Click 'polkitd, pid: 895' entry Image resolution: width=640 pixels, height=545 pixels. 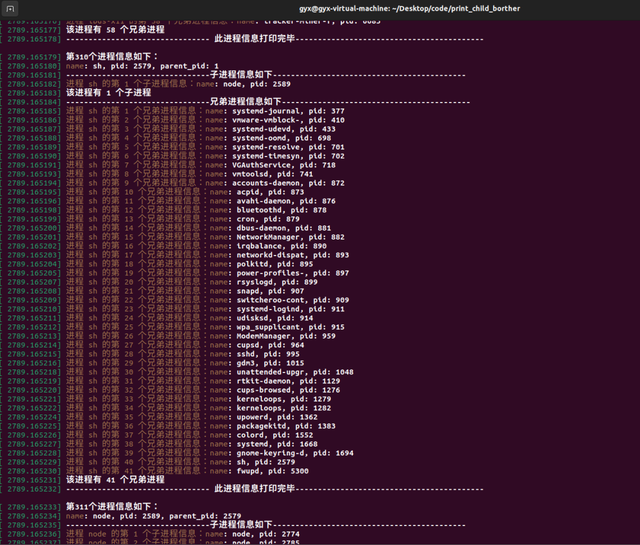(275, 264)
